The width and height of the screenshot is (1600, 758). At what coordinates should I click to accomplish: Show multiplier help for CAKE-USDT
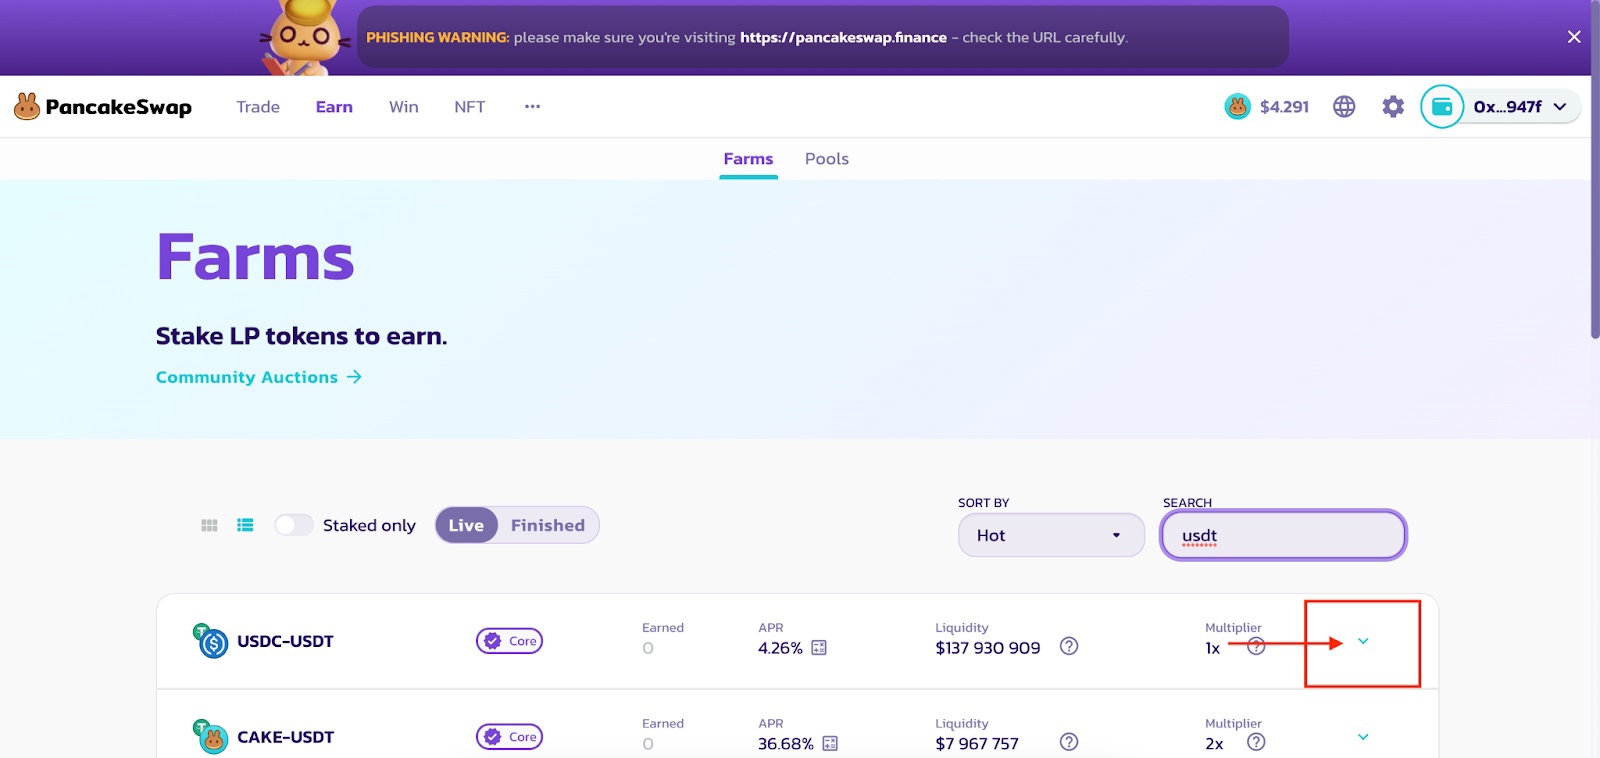(1256, 742)
